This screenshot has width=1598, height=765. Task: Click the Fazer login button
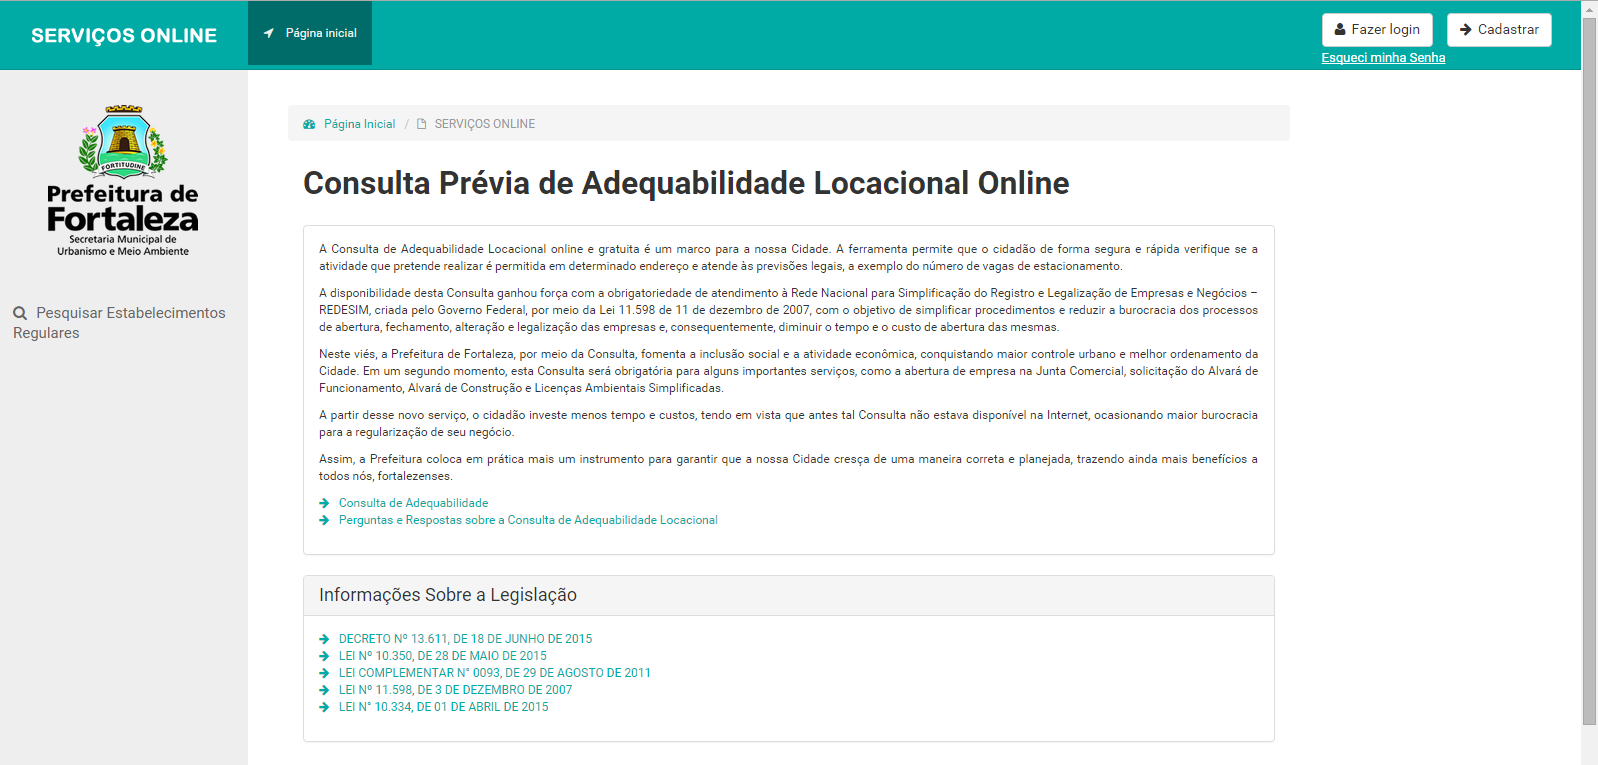pos(1377,30)
